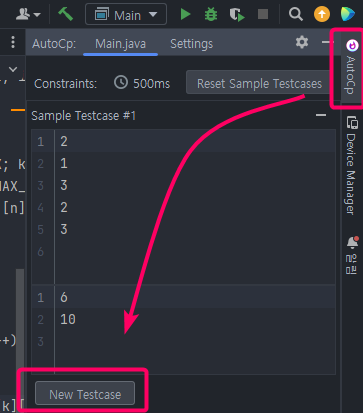Toggle the AutoCp side tool window button
363x413 pixels.
(x=351, y=67)
